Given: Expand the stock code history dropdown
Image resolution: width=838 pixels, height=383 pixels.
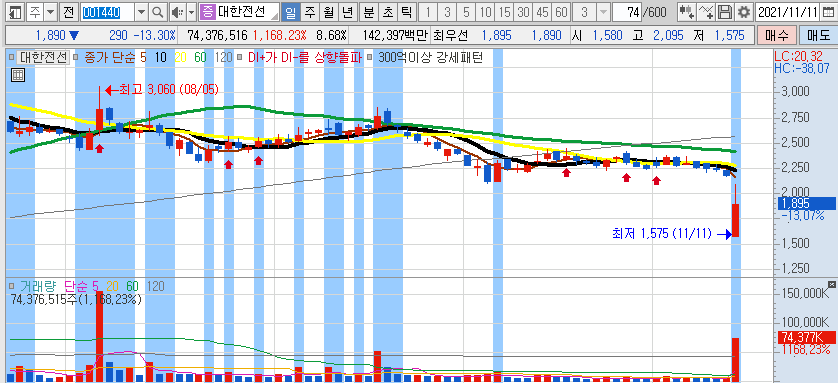Looking at the screenshot, I should (141, 12).
